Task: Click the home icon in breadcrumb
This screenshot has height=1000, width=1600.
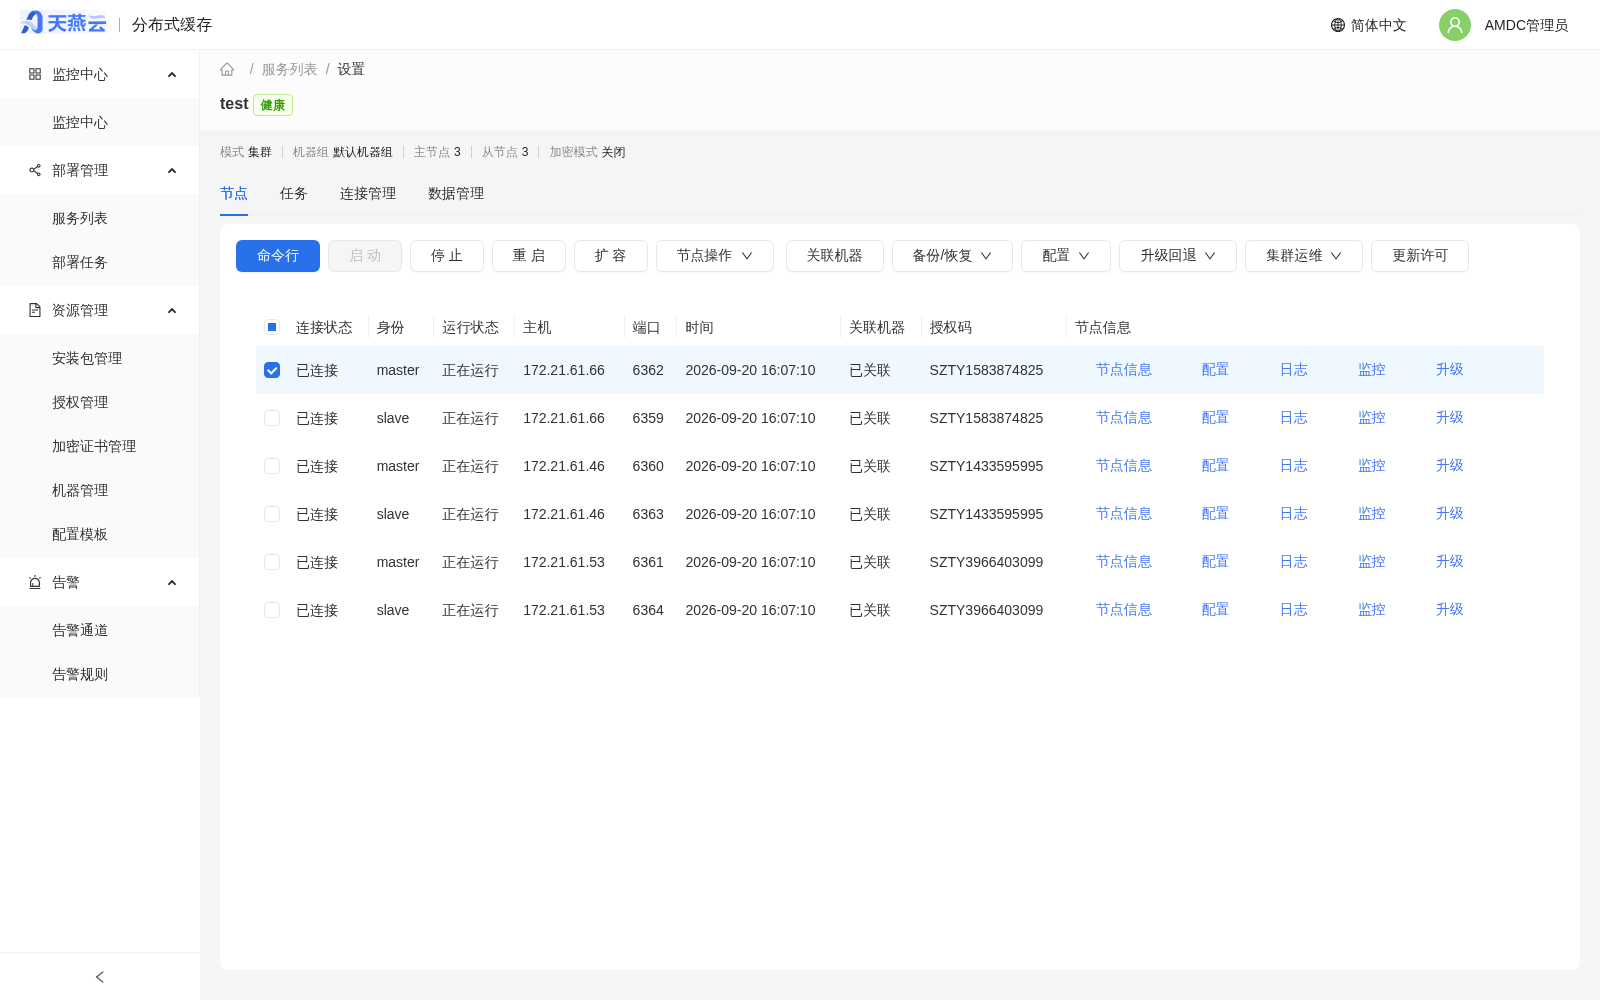Action: [x=227, y=70]
